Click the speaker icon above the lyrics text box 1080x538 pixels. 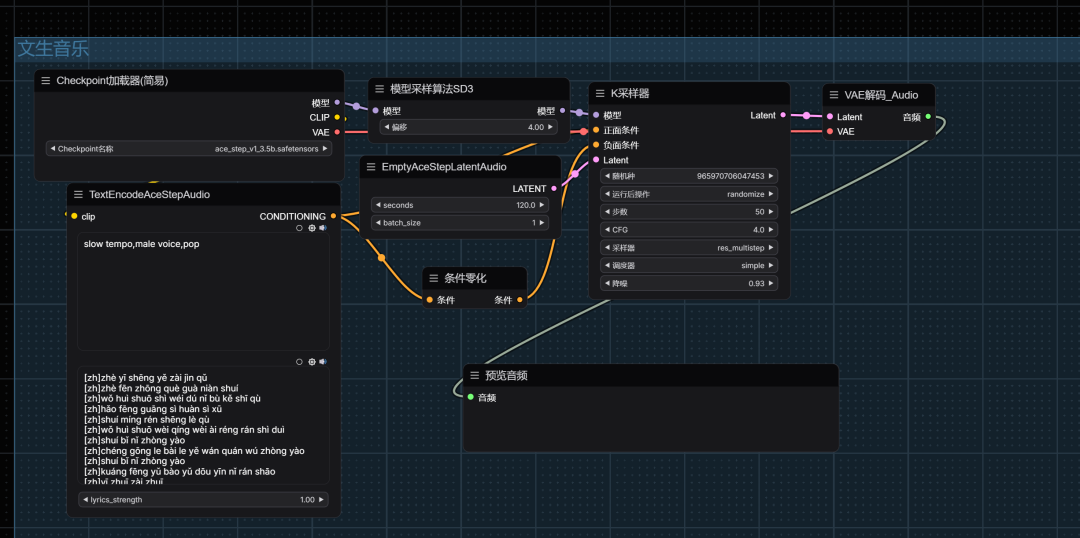pyautogui.click(x=322, y=362)
